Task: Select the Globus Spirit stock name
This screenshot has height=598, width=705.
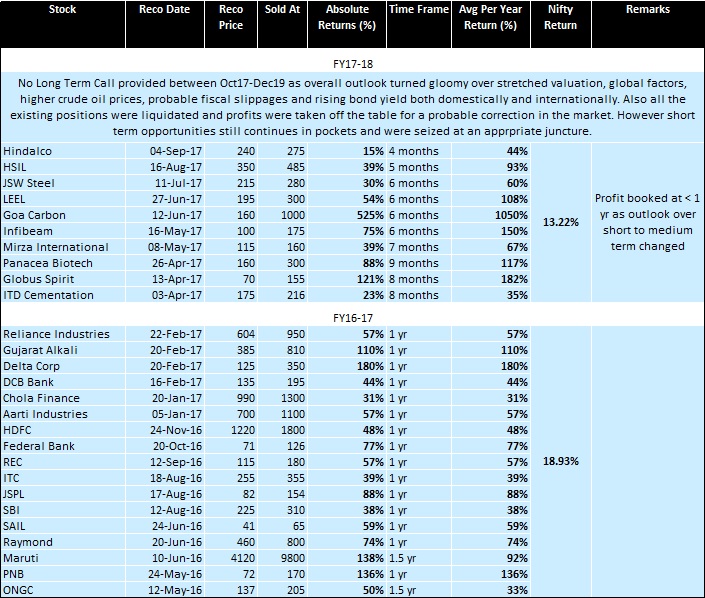Action: [x=39, y=279]
